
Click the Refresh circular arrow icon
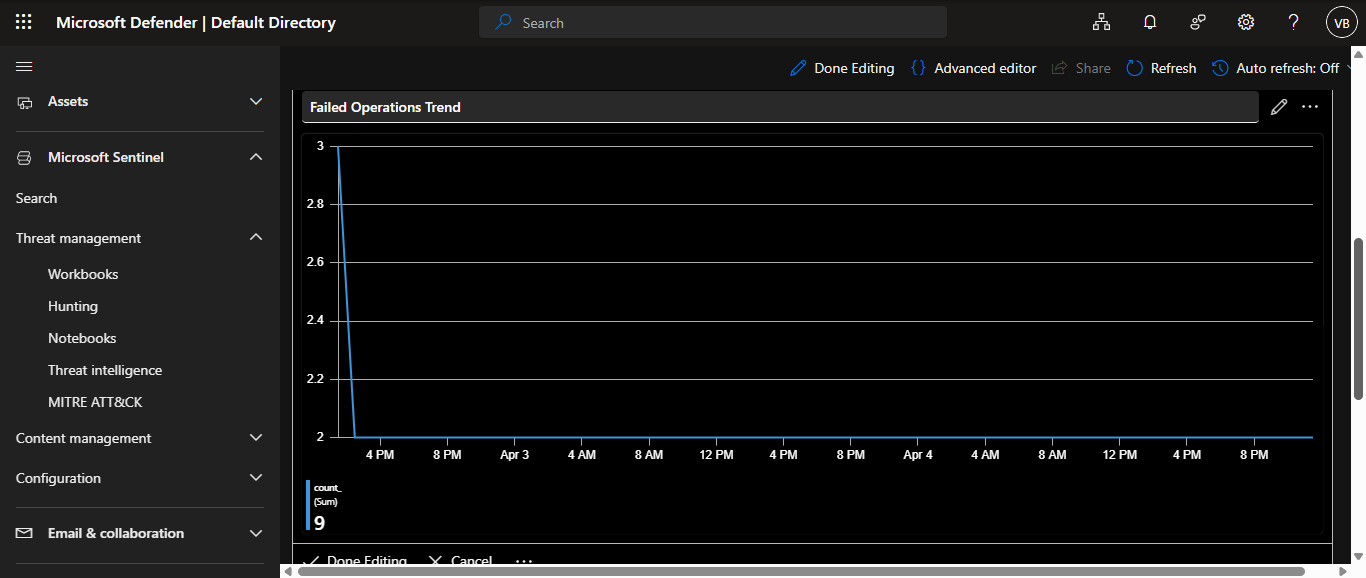(x=1134, y=68)
